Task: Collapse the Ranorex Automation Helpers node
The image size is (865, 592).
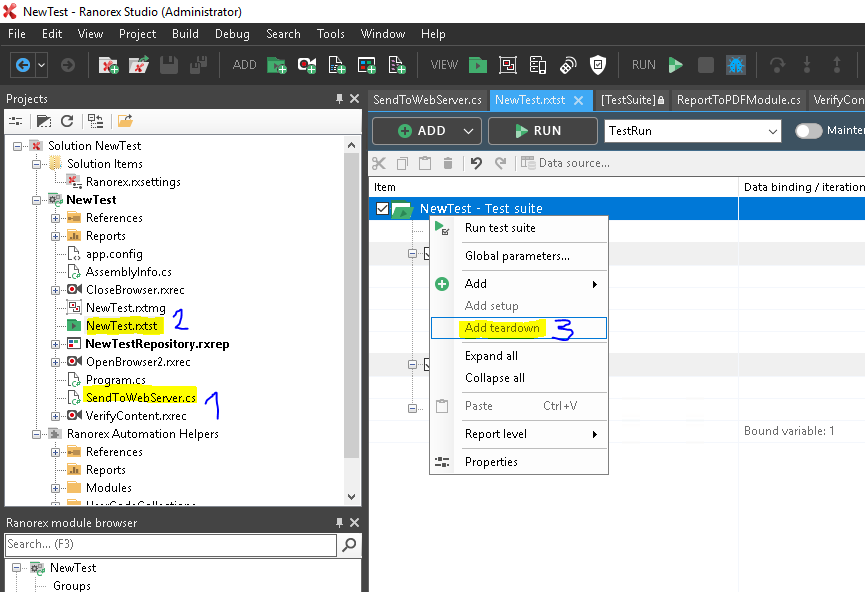Action: point(36,434)
